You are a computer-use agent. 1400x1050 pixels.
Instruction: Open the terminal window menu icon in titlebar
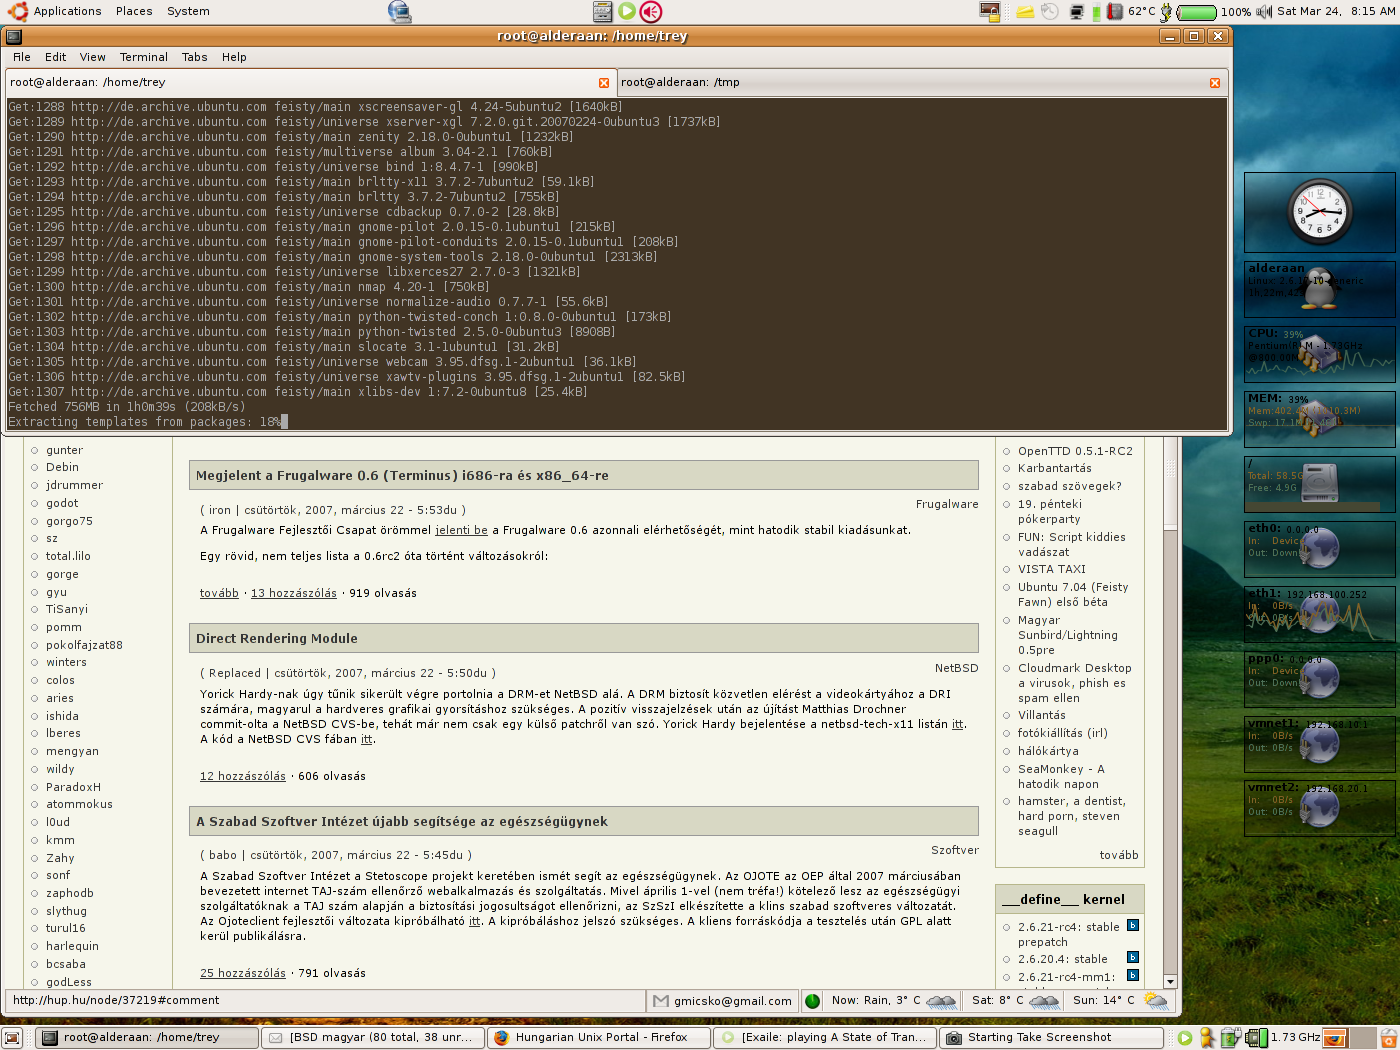[14, 36]
